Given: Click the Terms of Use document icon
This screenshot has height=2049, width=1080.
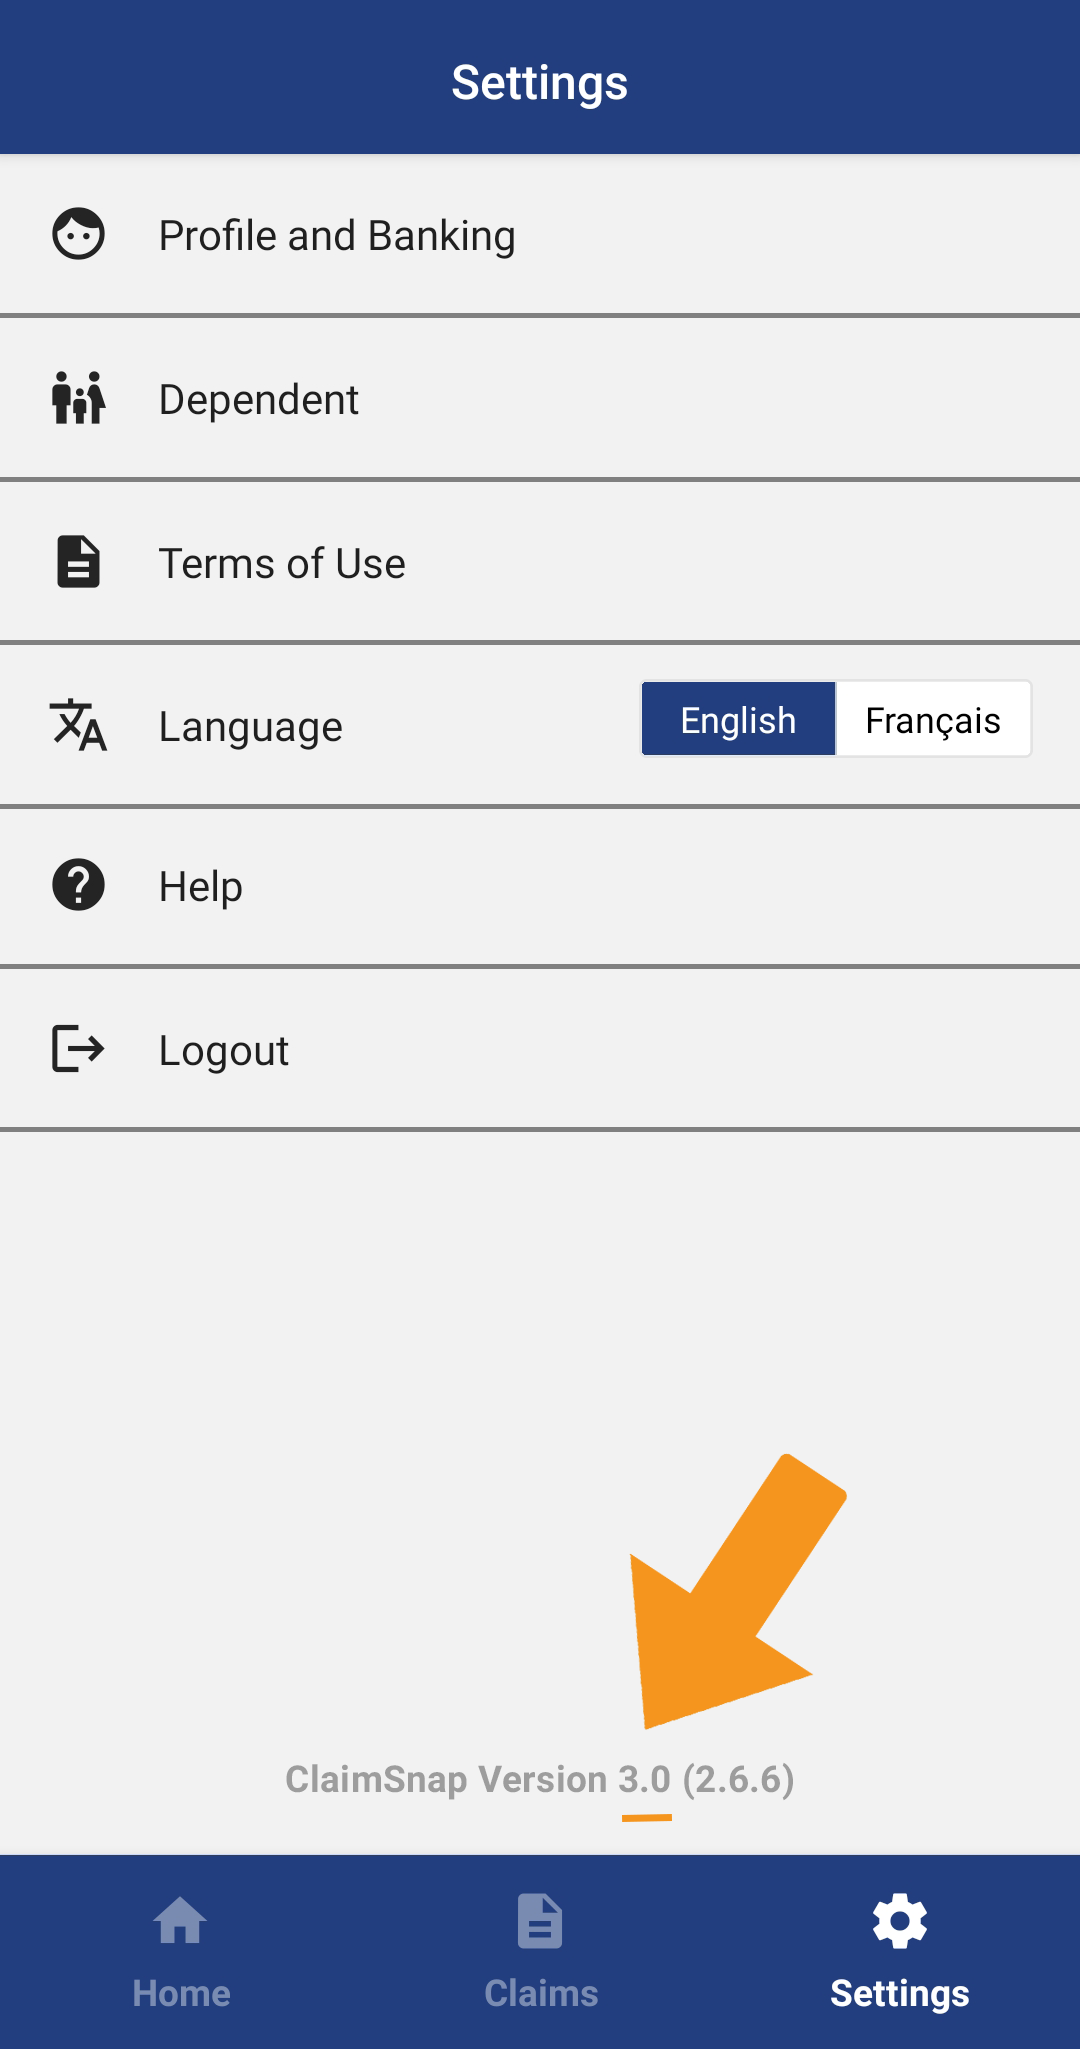Looking at the screenshot, I should pyautogui.click(x=78, y=562).
